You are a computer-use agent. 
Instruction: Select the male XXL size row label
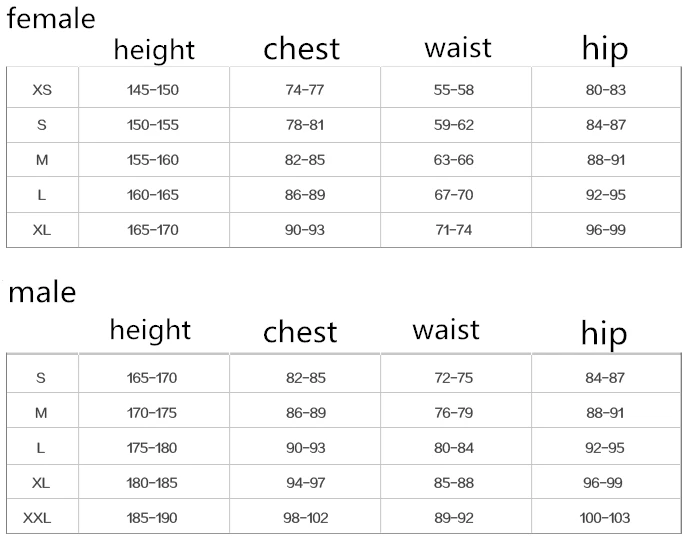coord(37,518)
